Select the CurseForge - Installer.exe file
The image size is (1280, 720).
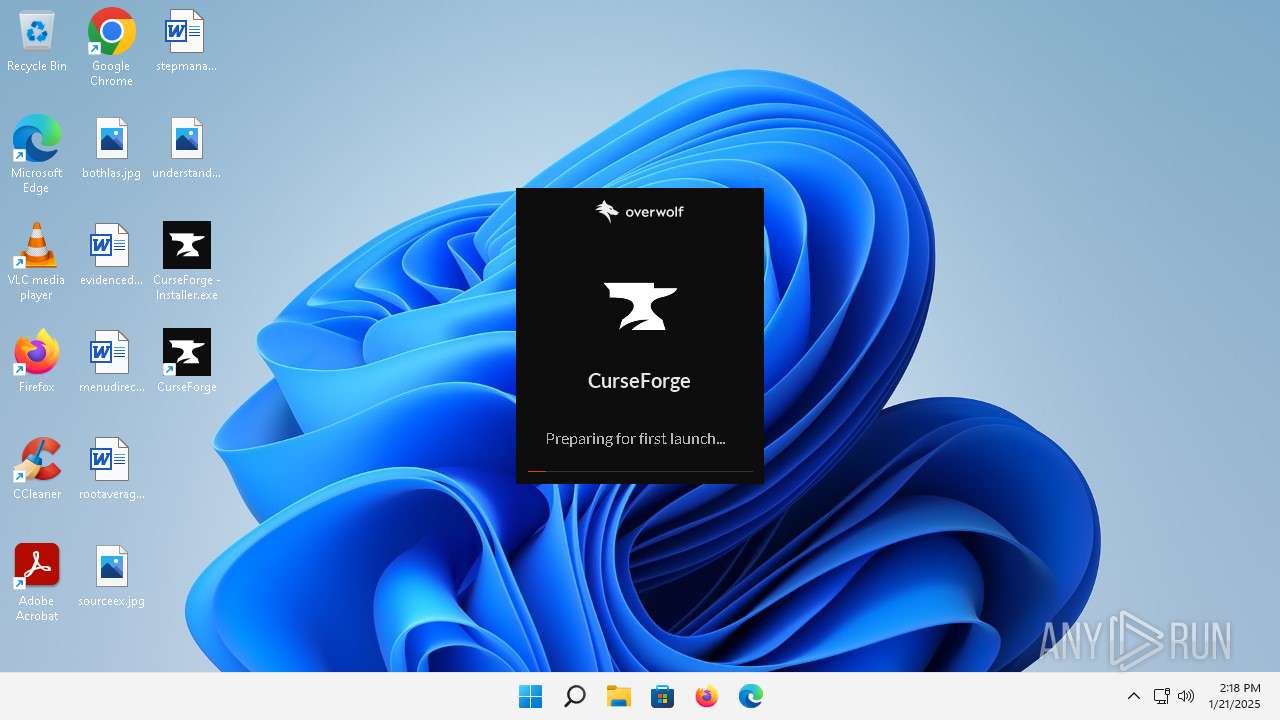click(x=186, y=261)
